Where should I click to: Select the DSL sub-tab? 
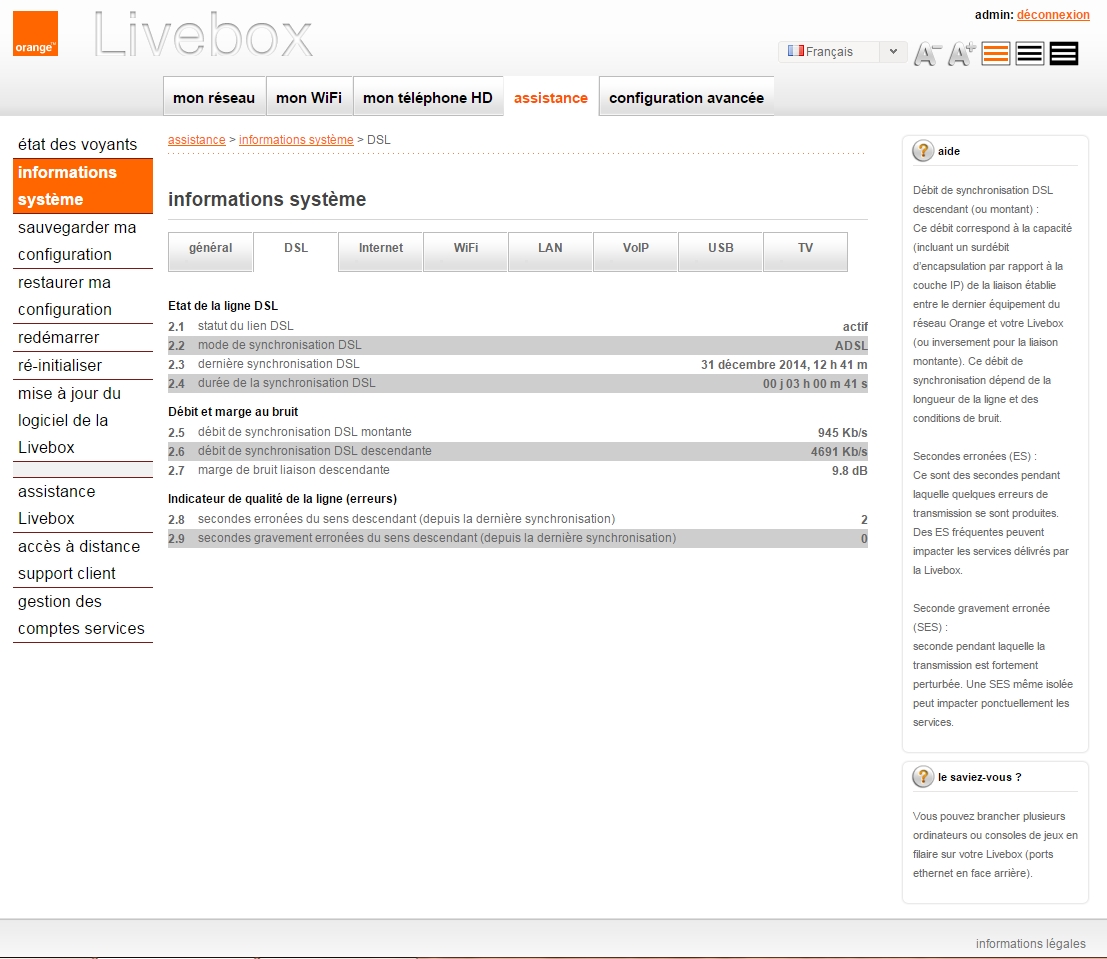(296, 251)
